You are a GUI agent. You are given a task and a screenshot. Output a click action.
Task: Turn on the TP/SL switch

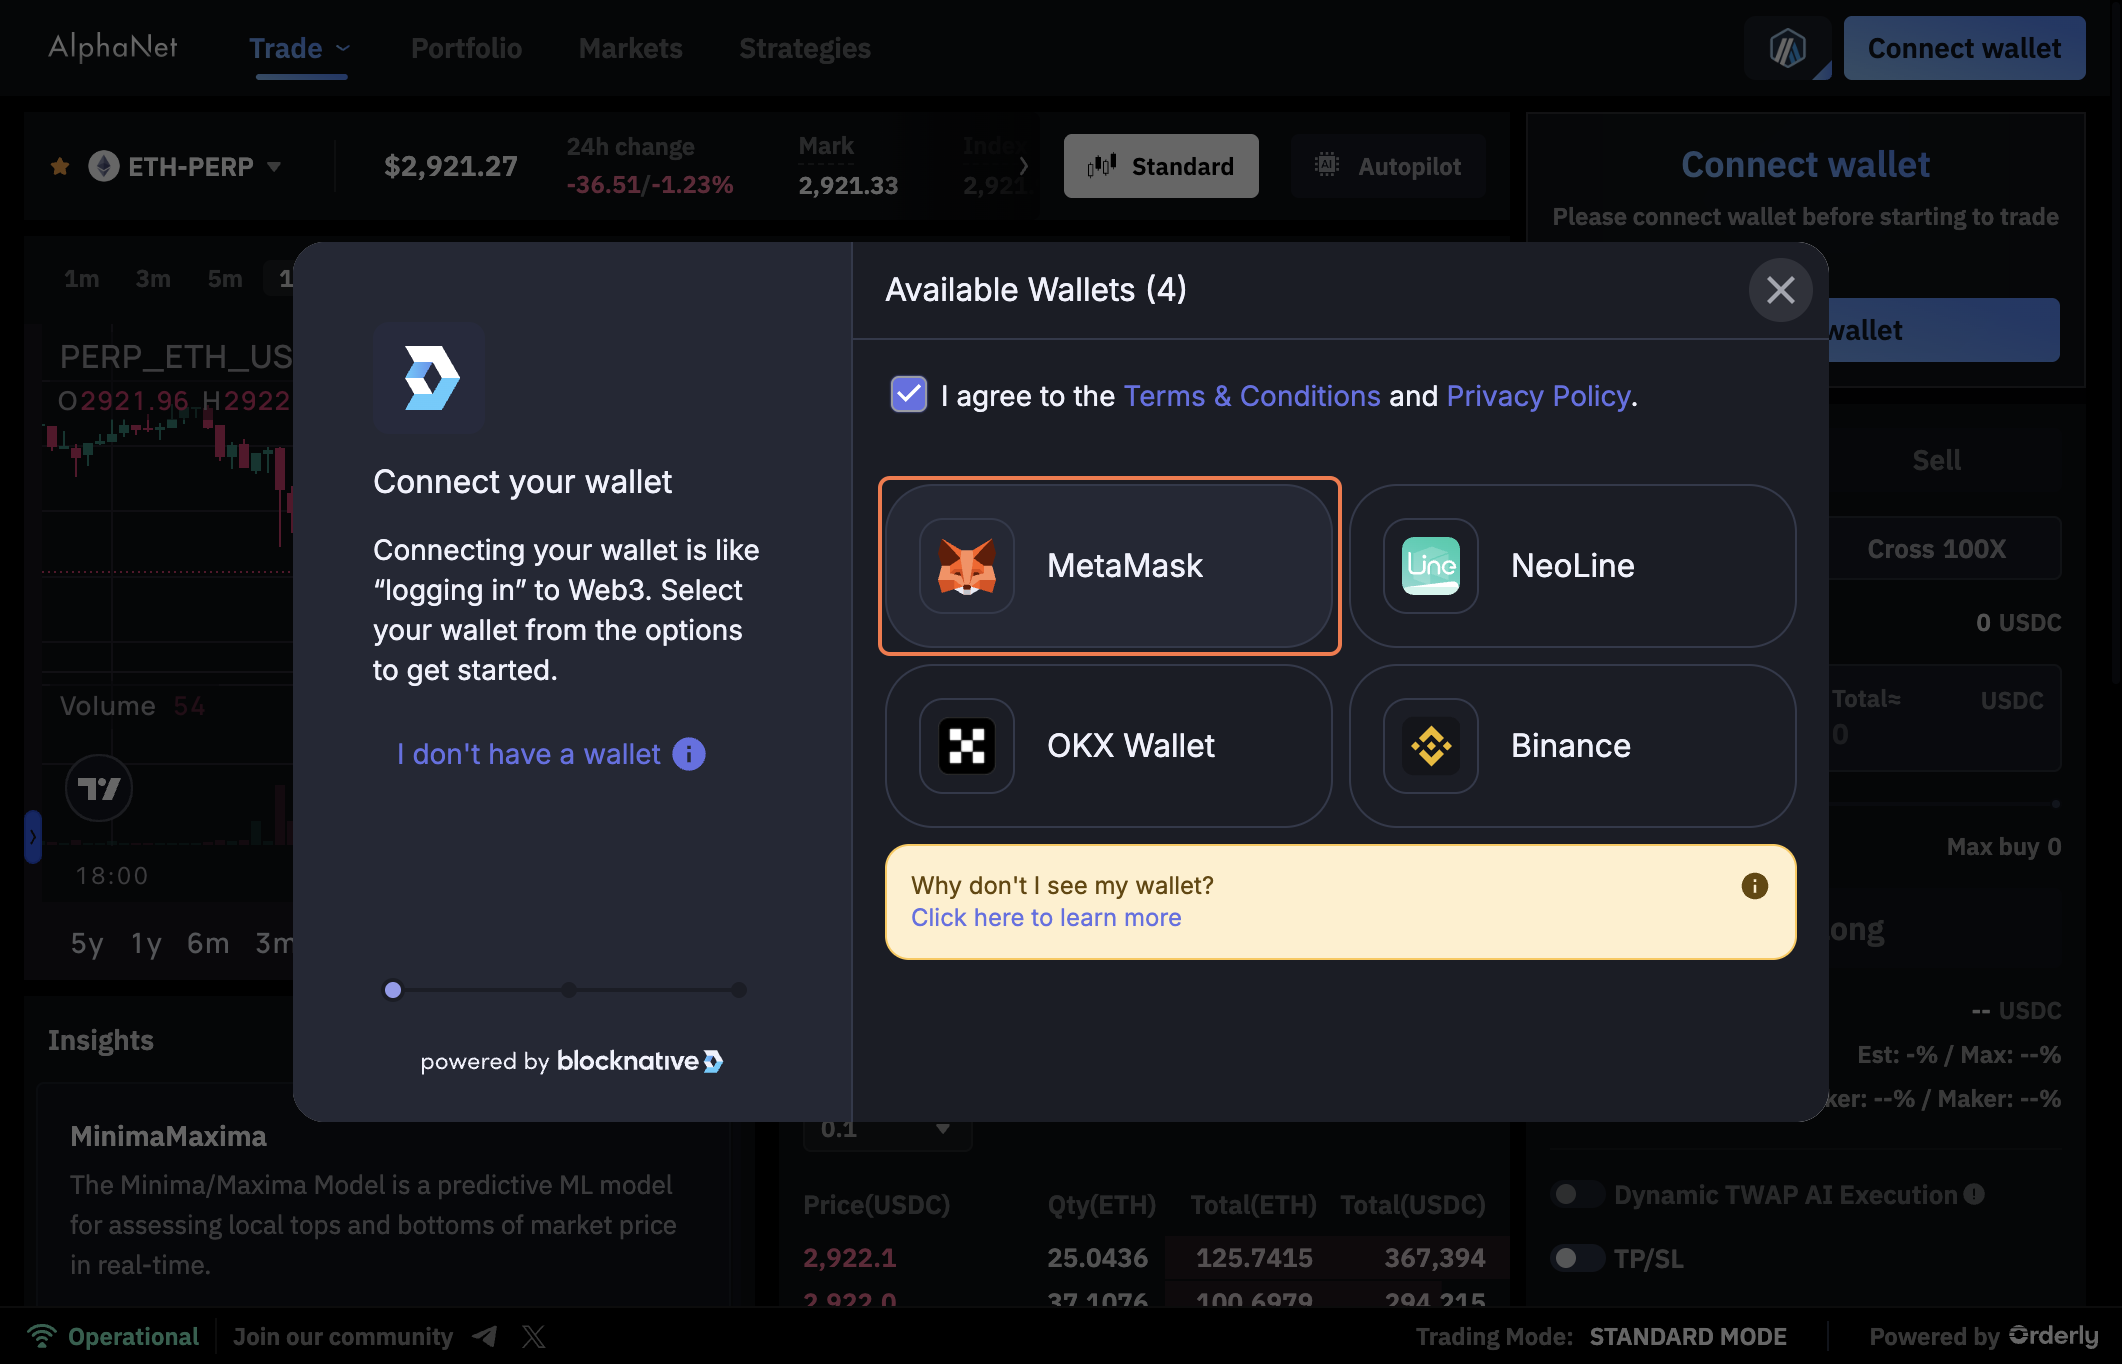pos(1575,1258)
